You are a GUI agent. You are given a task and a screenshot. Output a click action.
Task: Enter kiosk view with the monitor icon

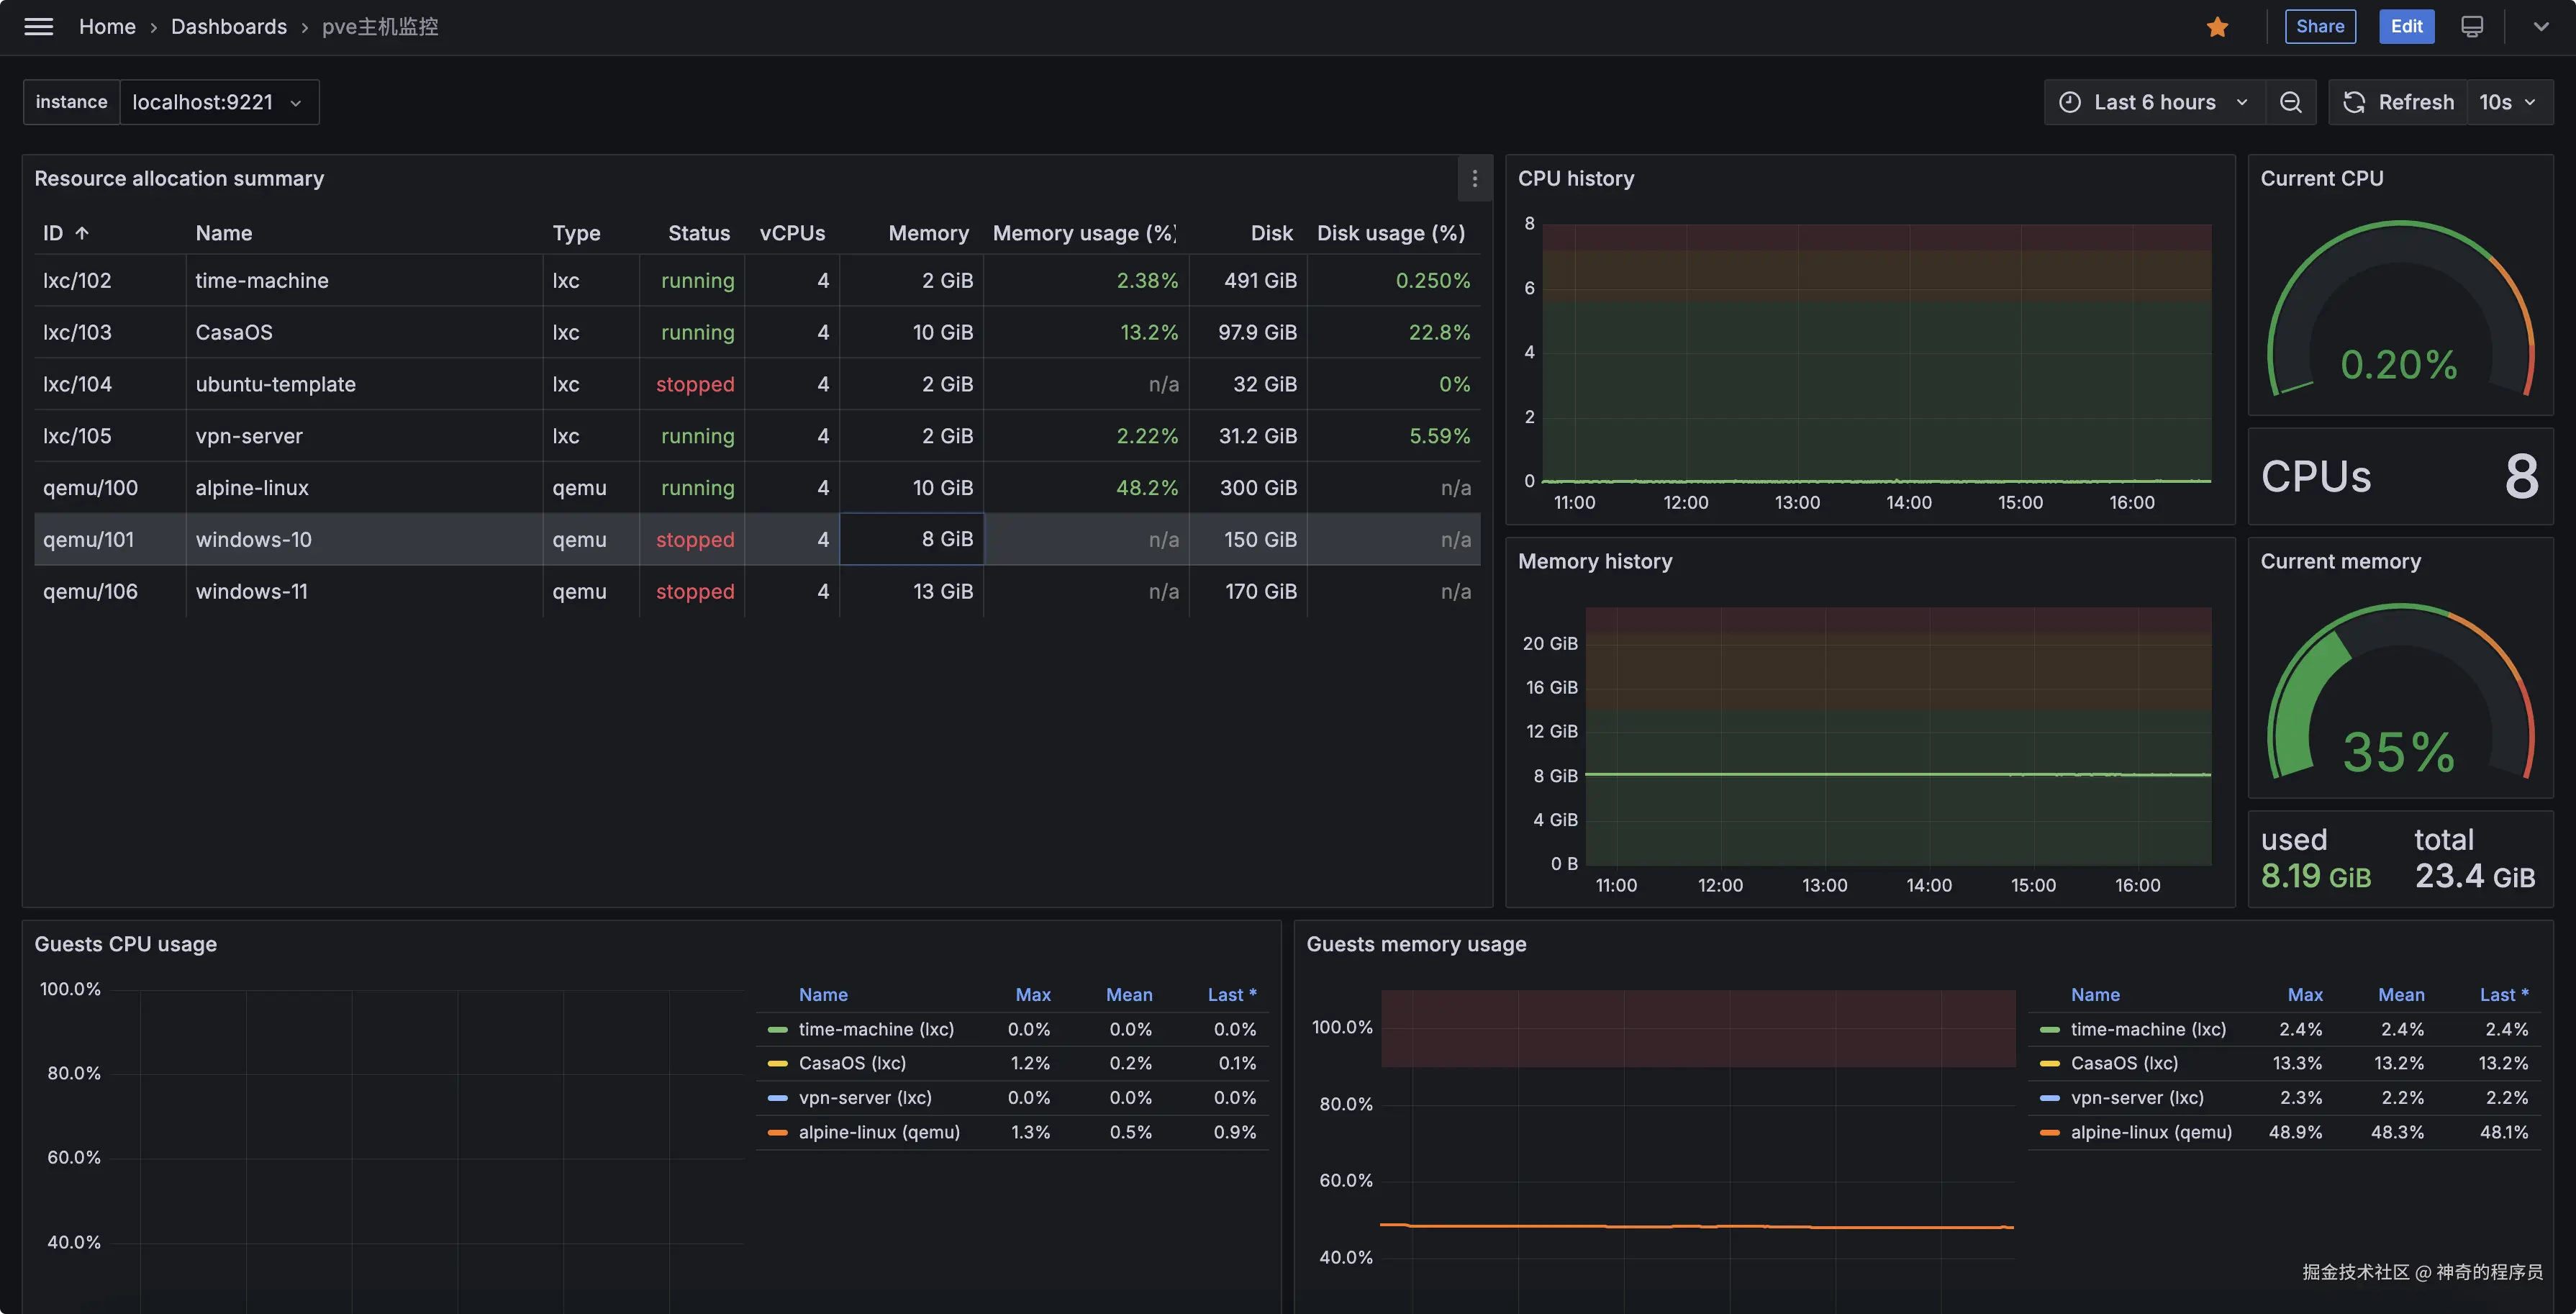click(2471, 27)
